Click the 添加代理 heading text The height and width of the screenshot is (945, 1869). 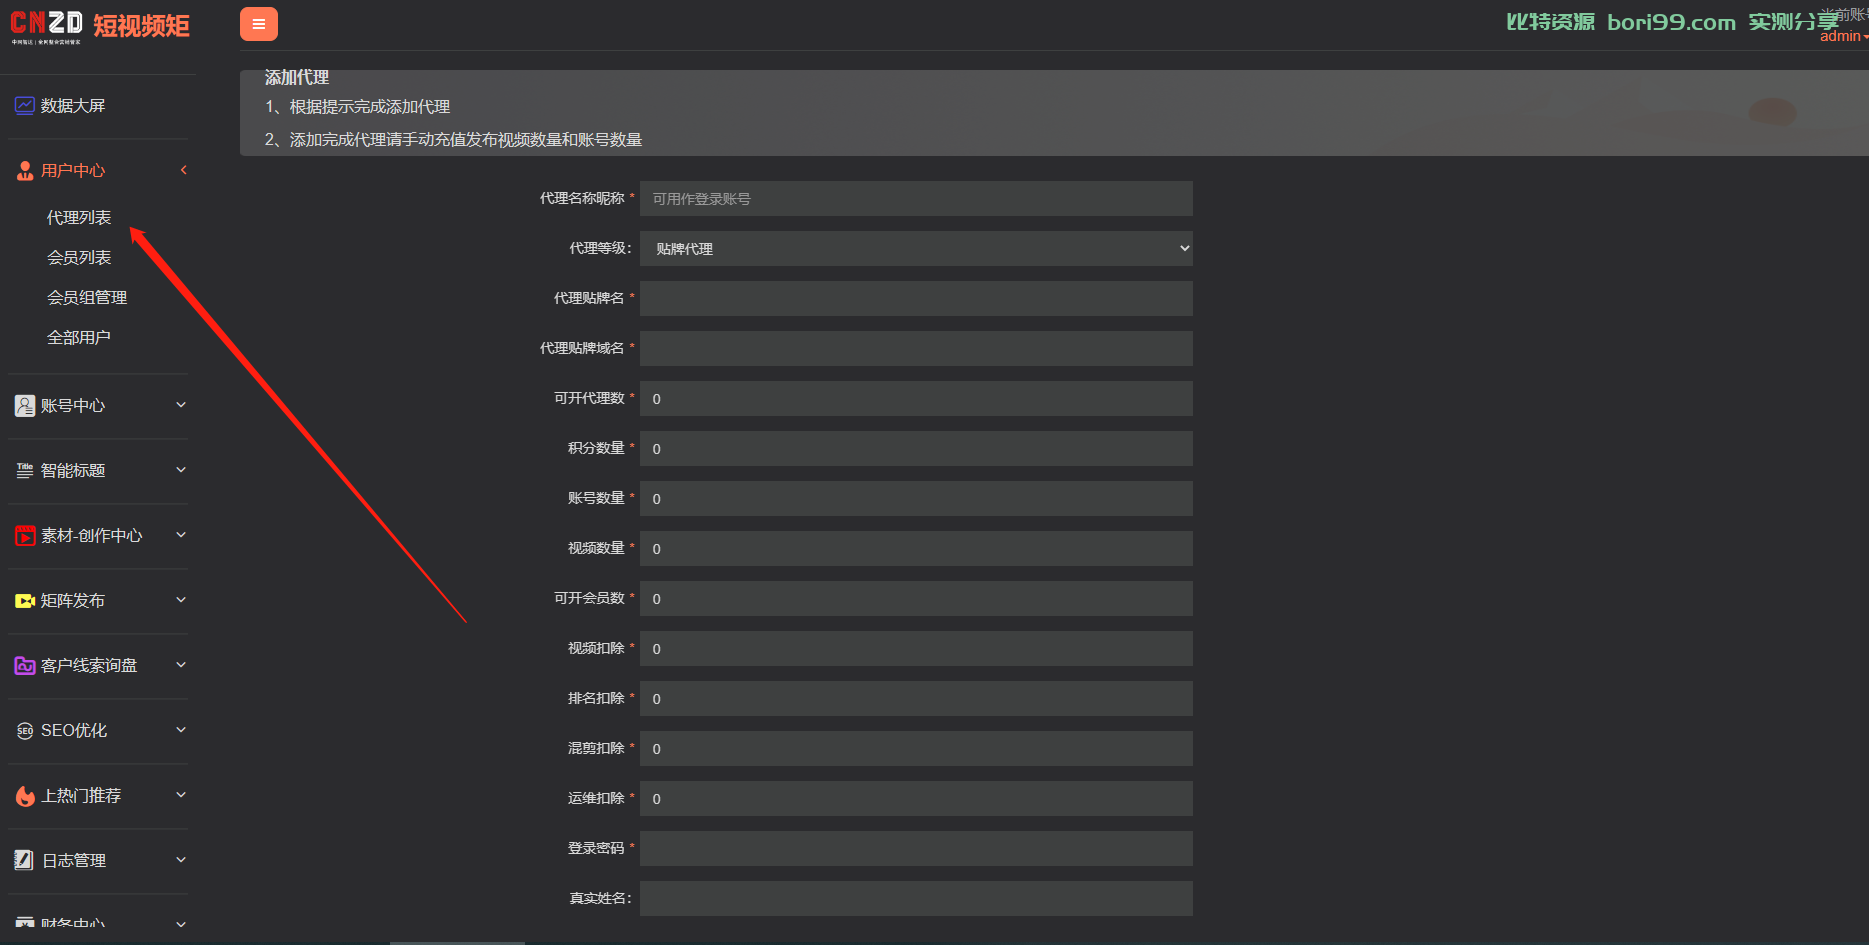[297, 78]
